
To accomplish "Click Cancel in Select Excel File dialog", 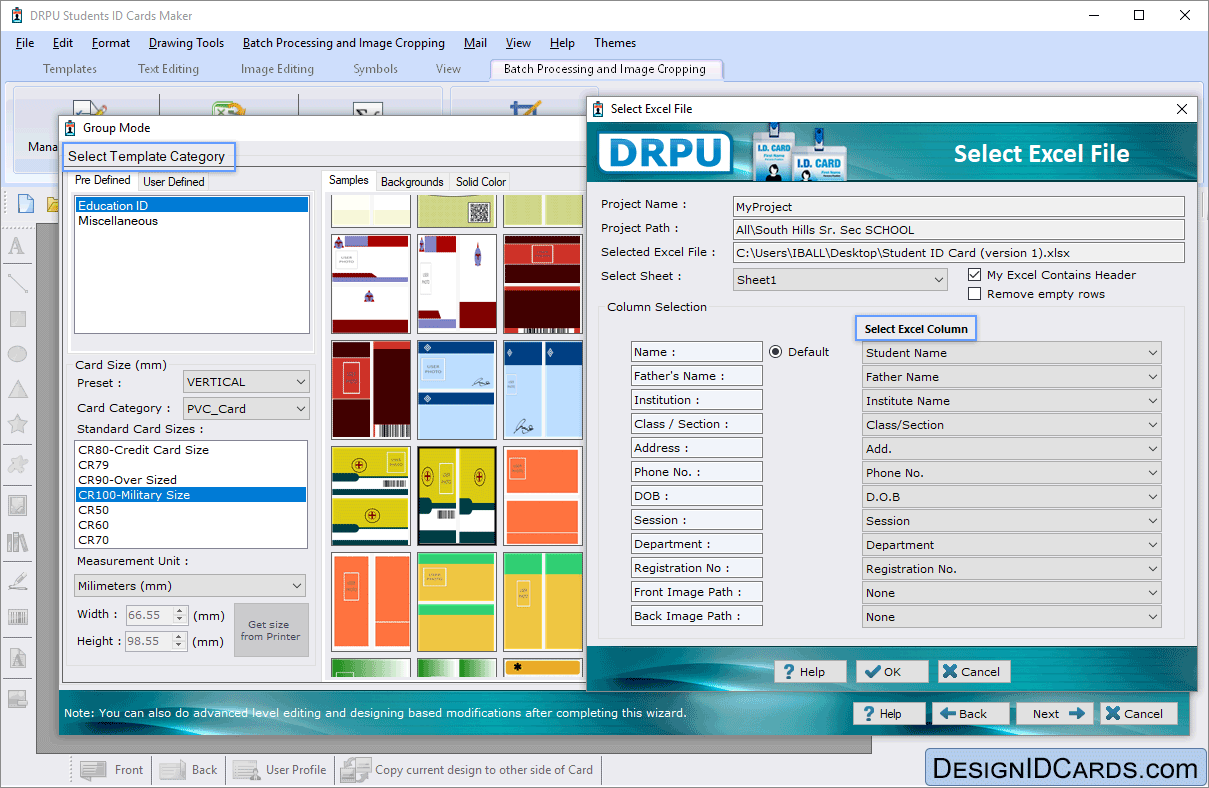I will (x=973, y=672).
